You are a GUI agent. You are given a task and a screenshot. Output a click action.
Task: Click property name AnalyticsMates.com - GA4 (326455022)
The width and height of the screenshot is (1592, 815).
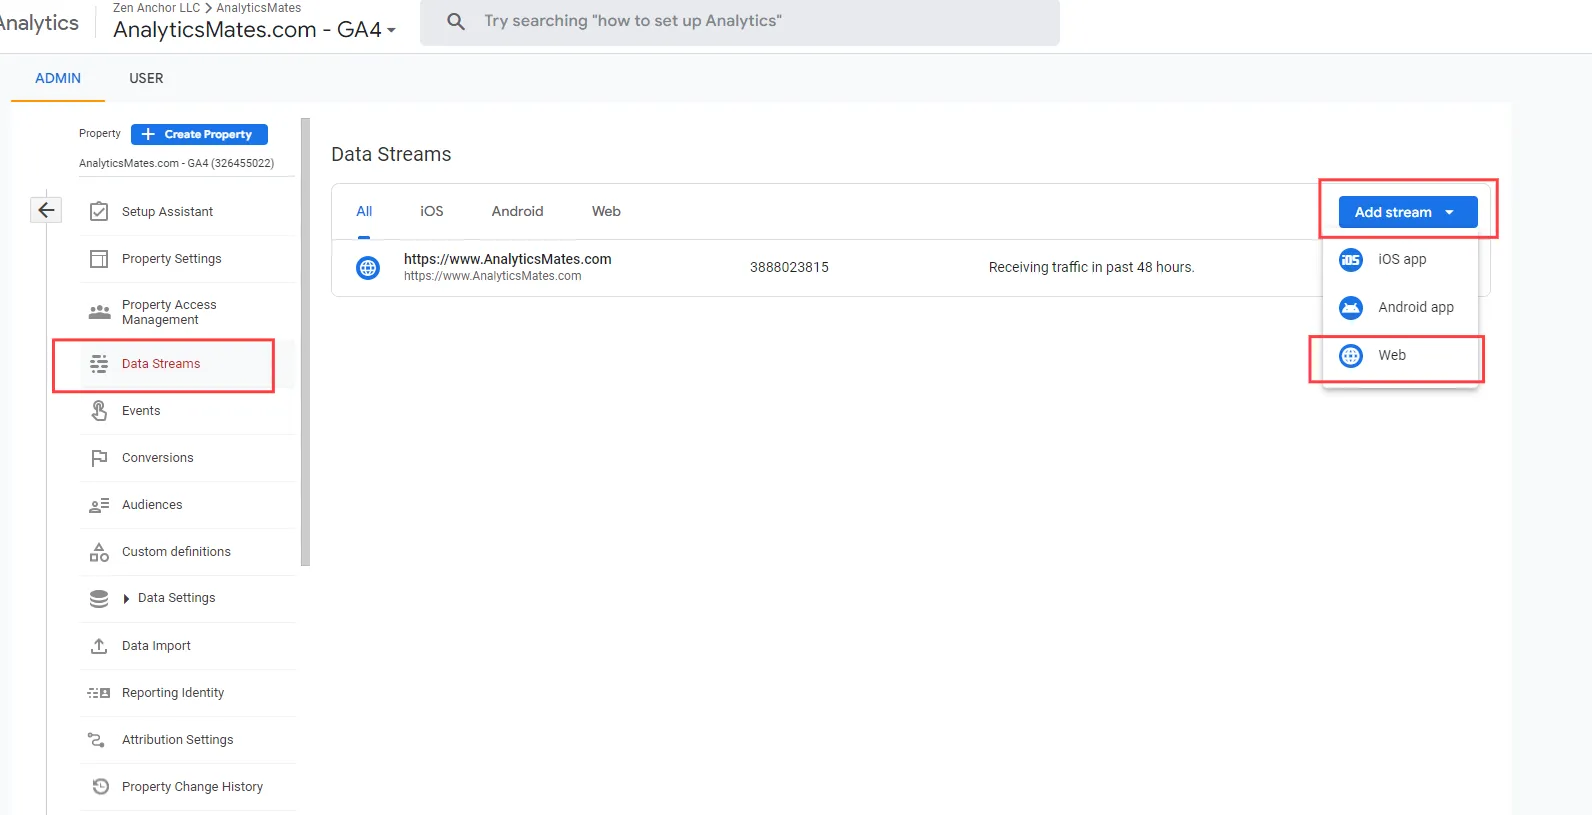click(176, 163)
